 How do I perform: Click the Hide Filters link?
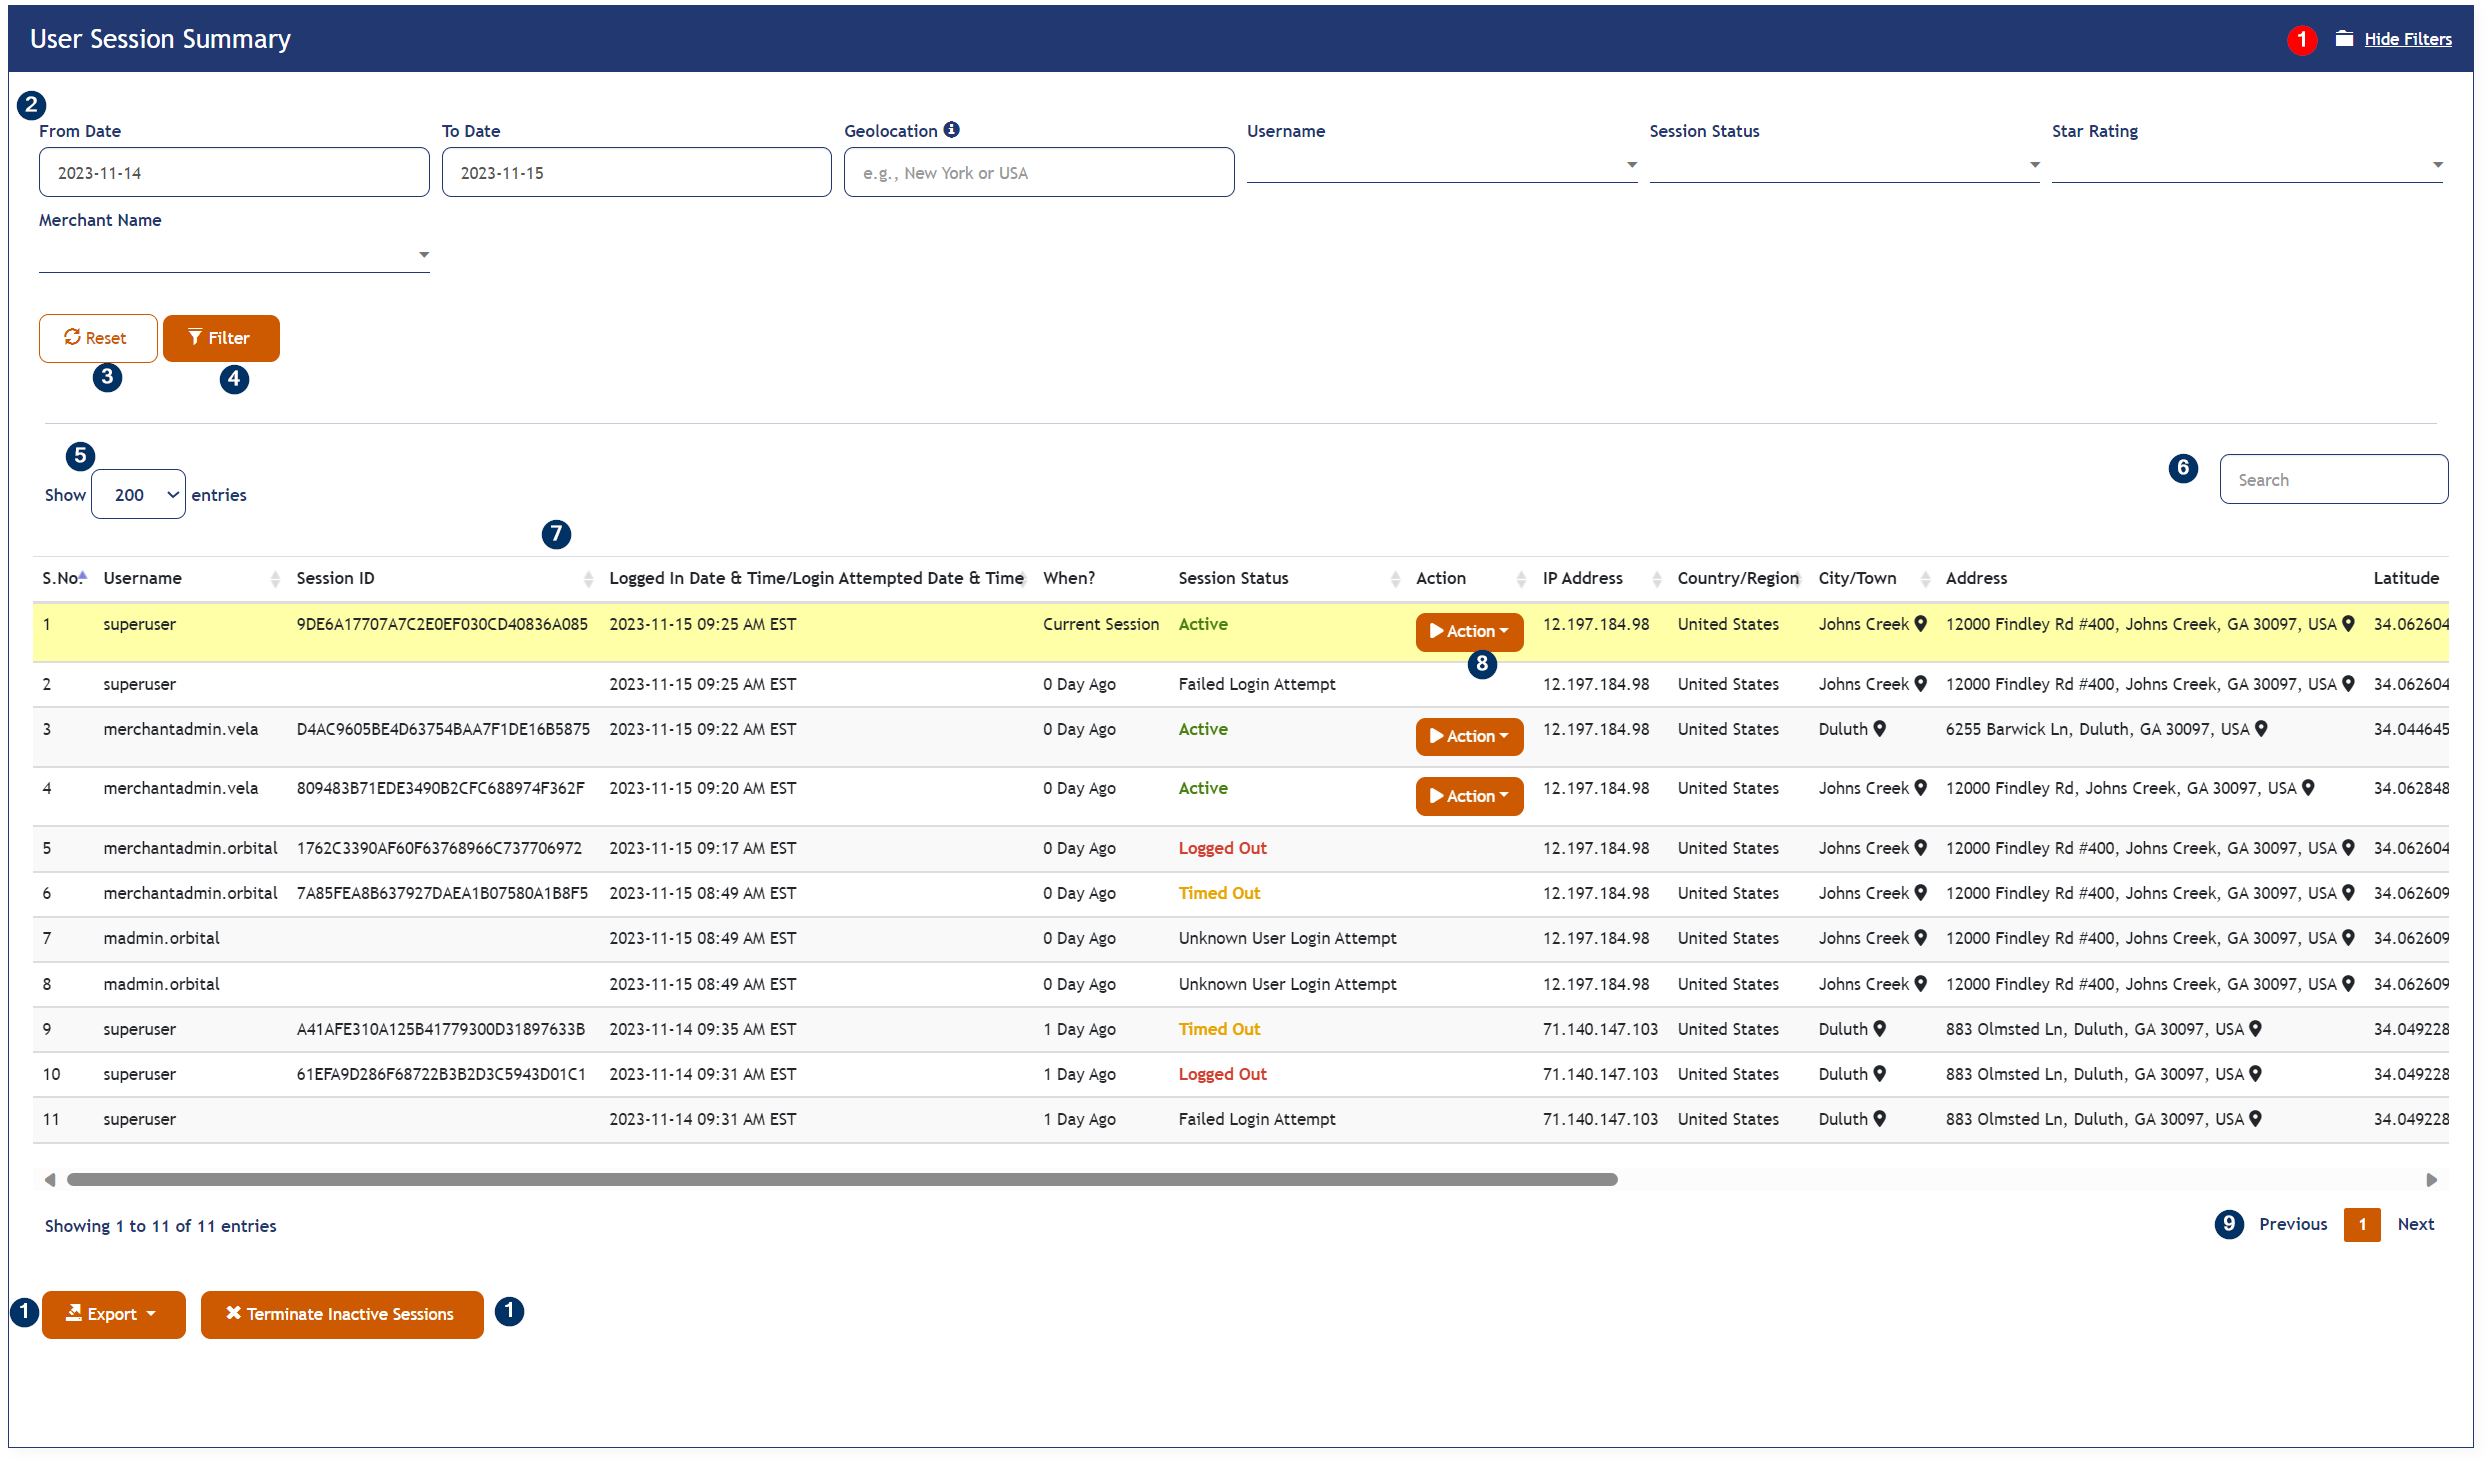(2408, 39)
